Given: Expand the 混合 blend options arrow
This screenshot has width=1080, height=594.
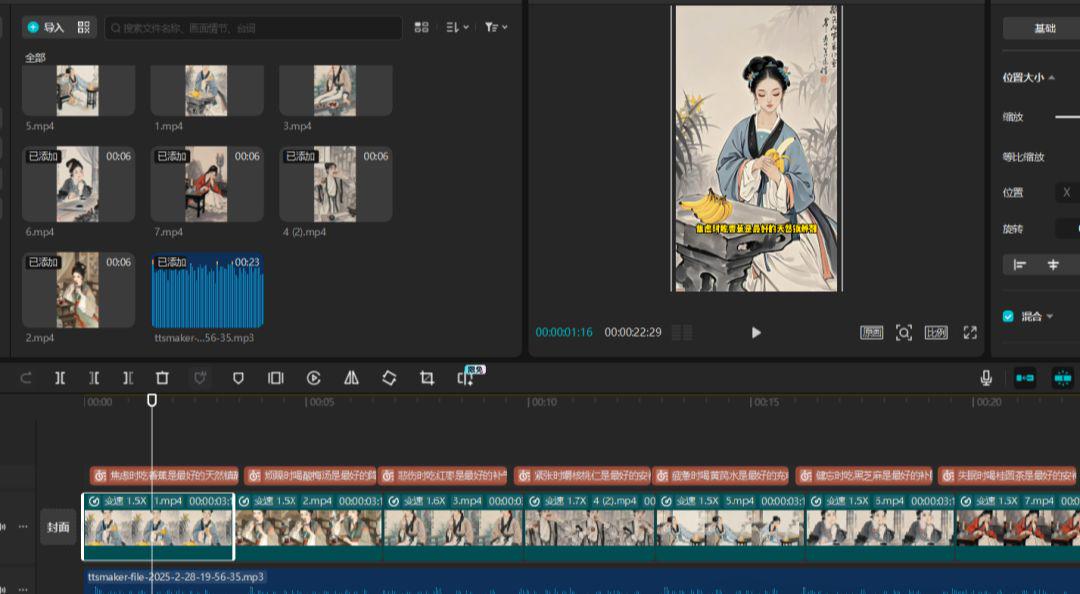Looking at the screenshot, I should [1050, 317].
